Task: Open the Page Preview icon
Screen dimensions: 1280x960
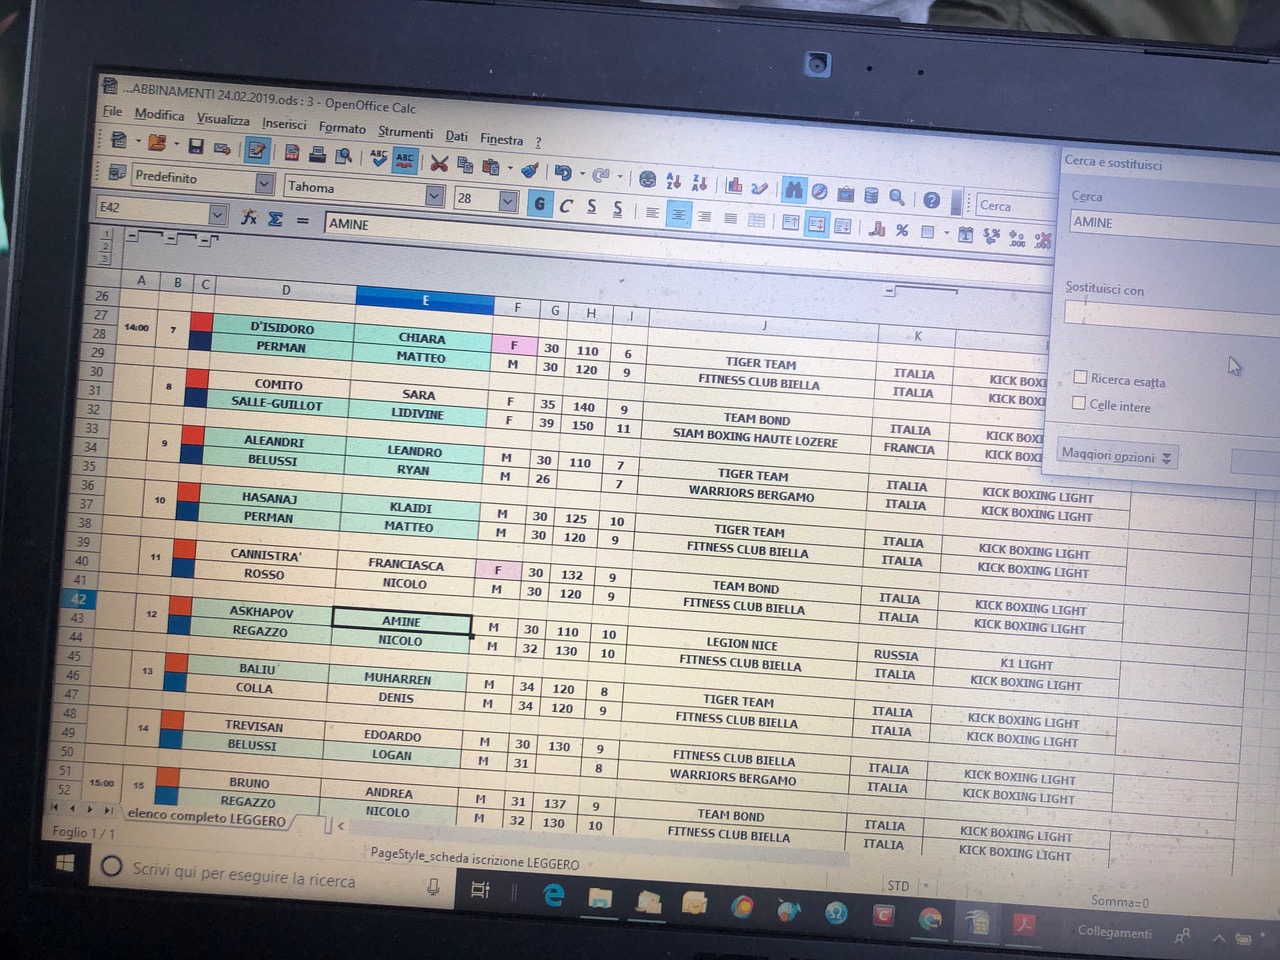Action: coord(343,156)
